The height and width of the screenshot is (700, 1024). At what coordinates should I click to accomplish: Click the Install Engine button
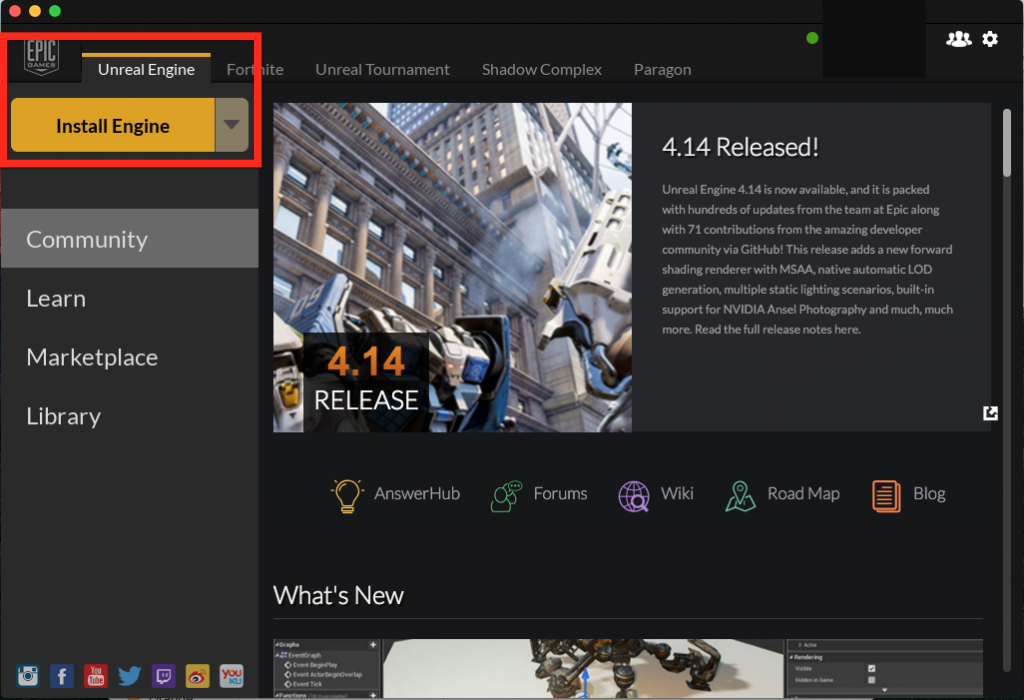[112, 125]
